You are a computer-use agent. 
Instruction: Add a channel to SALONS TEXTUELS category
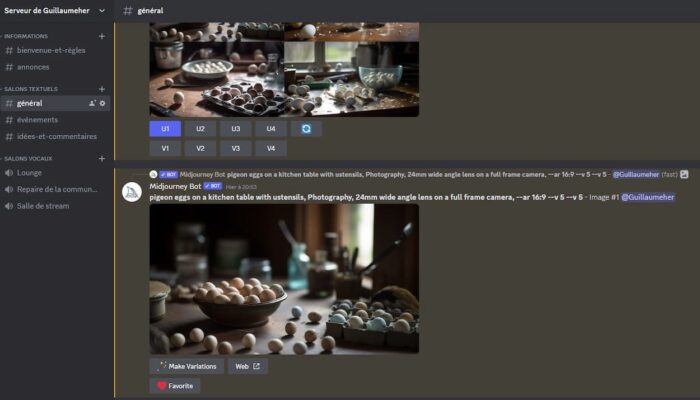click(102, 89)
